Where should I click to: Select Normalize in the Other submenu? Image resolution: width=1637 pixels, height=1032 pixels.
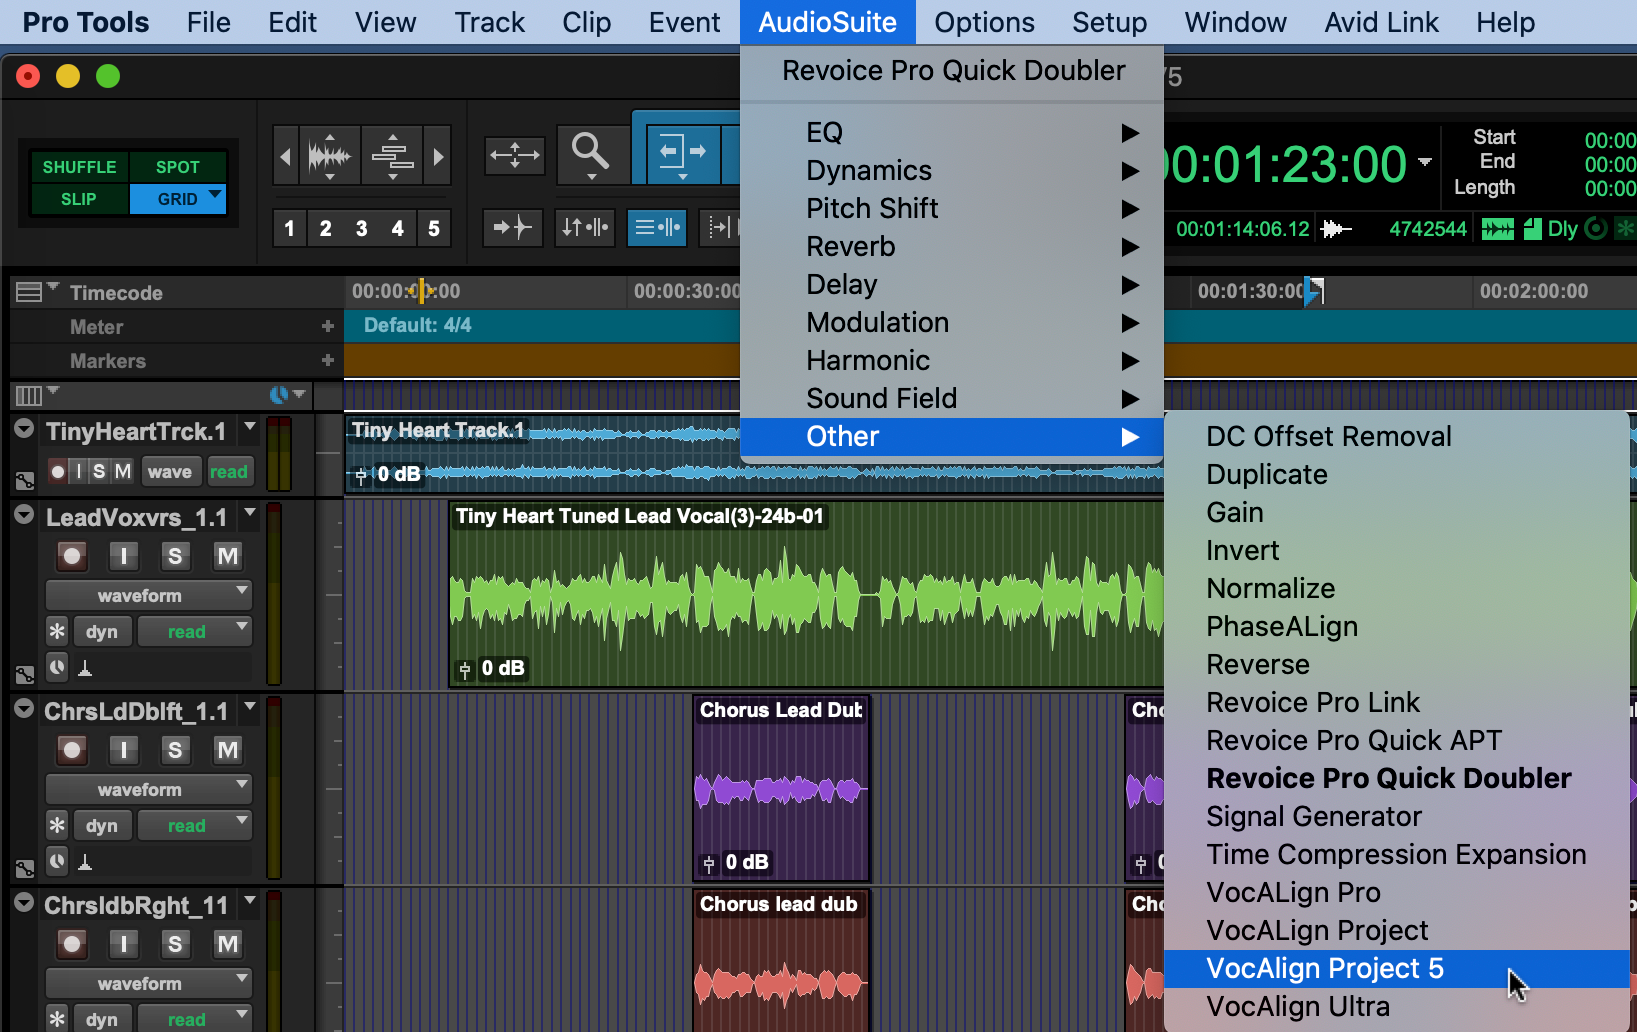tap(1270, 588)
